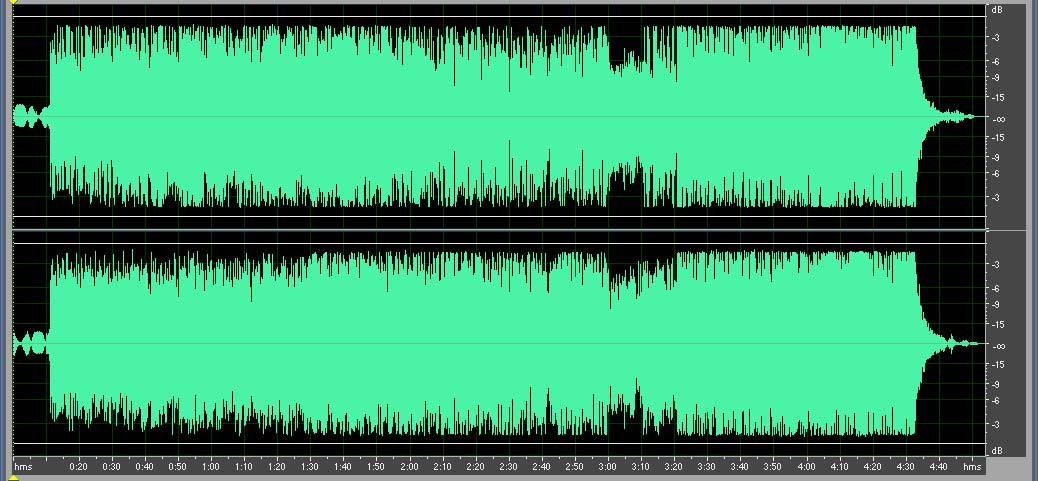
Task: Click the upper channel's -∞ scale label
Action: [x=998, y=119]
